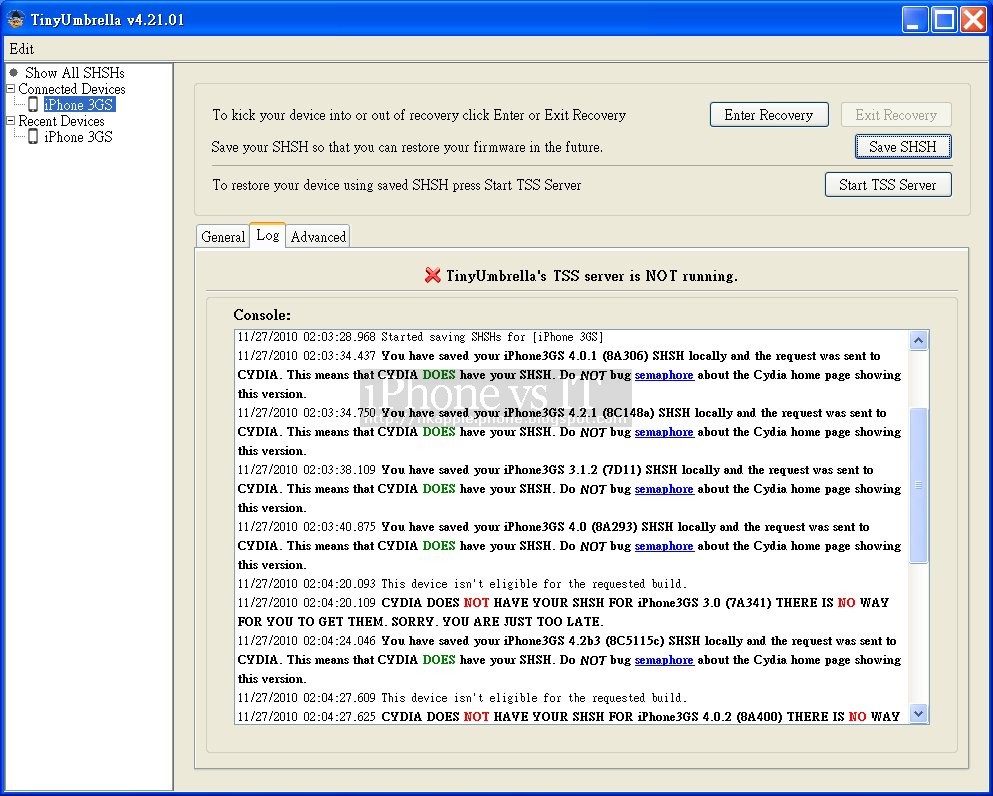Open the Advanced tab

pos(318,237)
